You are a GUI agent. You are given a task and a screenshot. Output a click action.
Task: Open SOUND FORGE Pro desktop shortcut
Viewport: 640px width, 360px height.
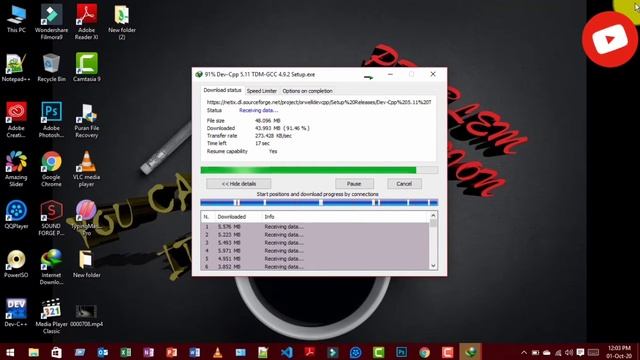(51, 218)
